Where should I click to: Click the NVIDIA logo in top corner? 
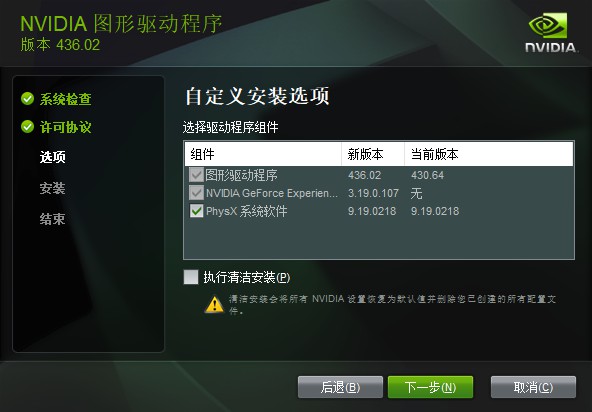click(550, 33)
